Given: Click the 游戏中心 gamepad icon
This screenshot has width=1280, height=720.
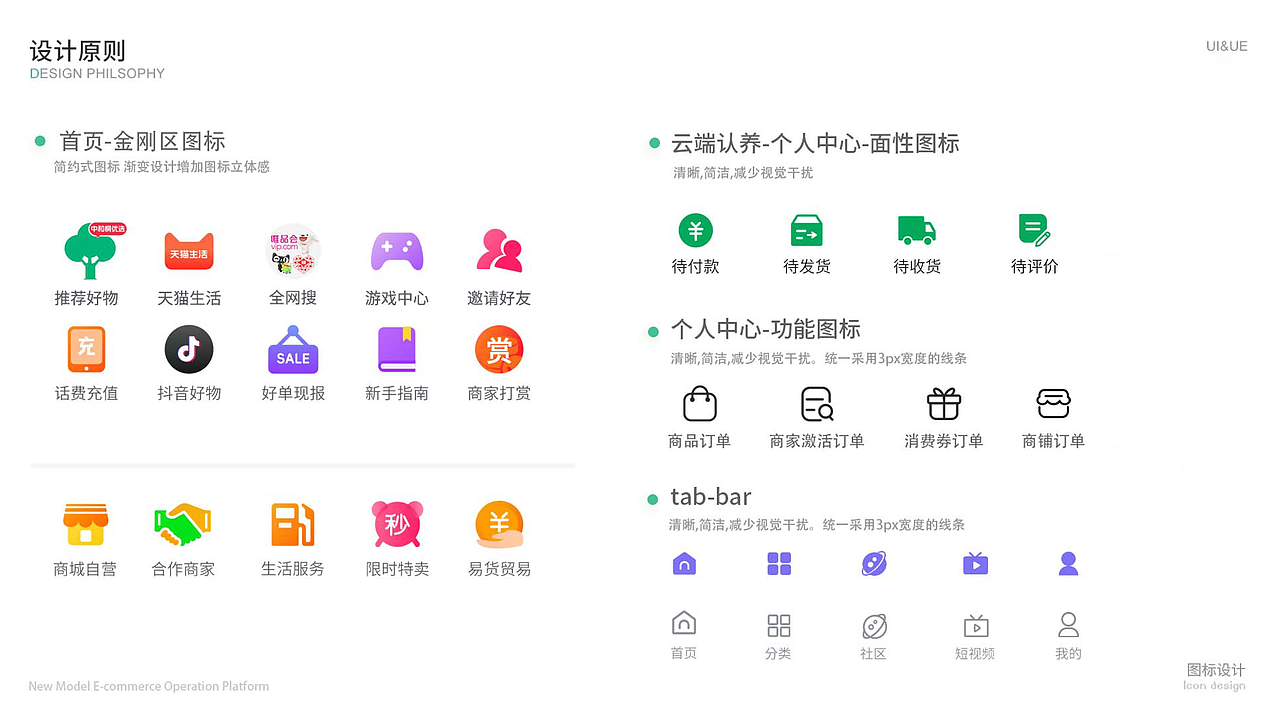Looking at the screenshot, I should [396, 251].
